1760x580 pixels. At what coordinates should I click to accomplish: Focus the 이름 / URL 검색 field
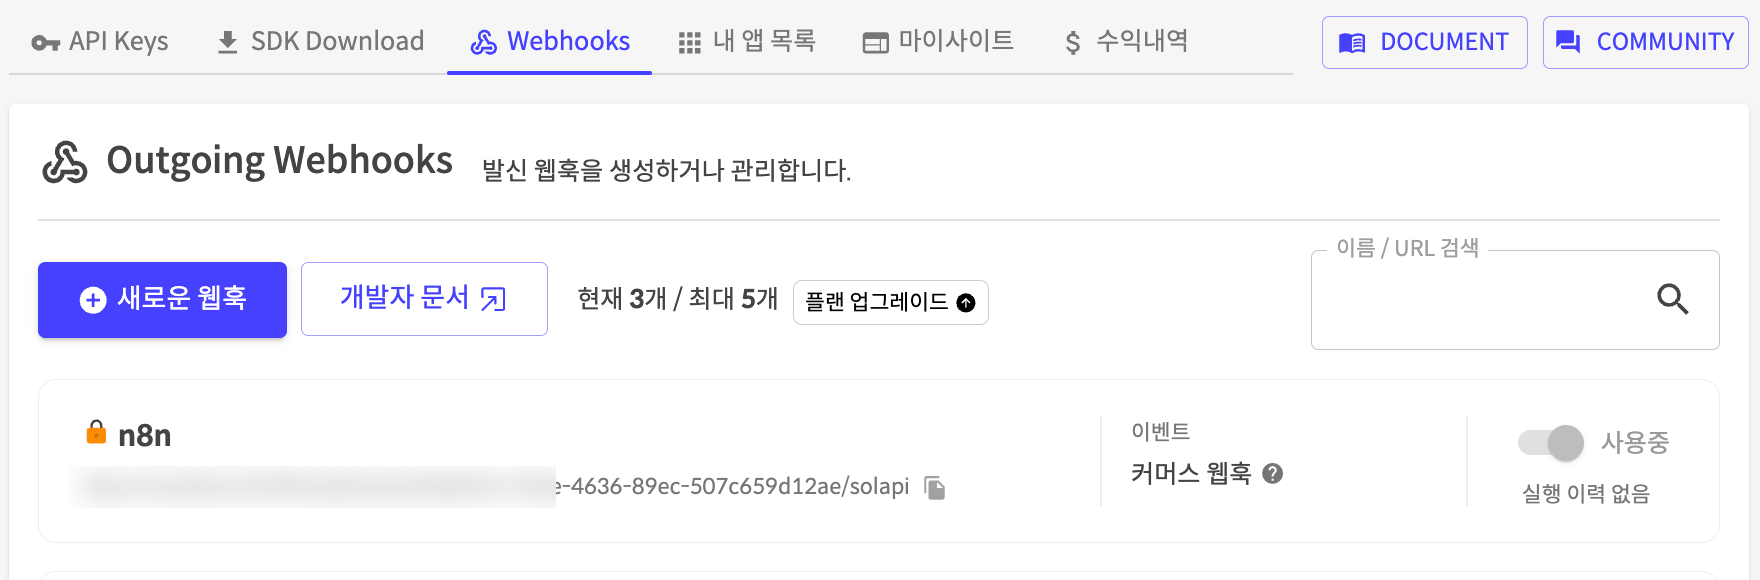1480,300
